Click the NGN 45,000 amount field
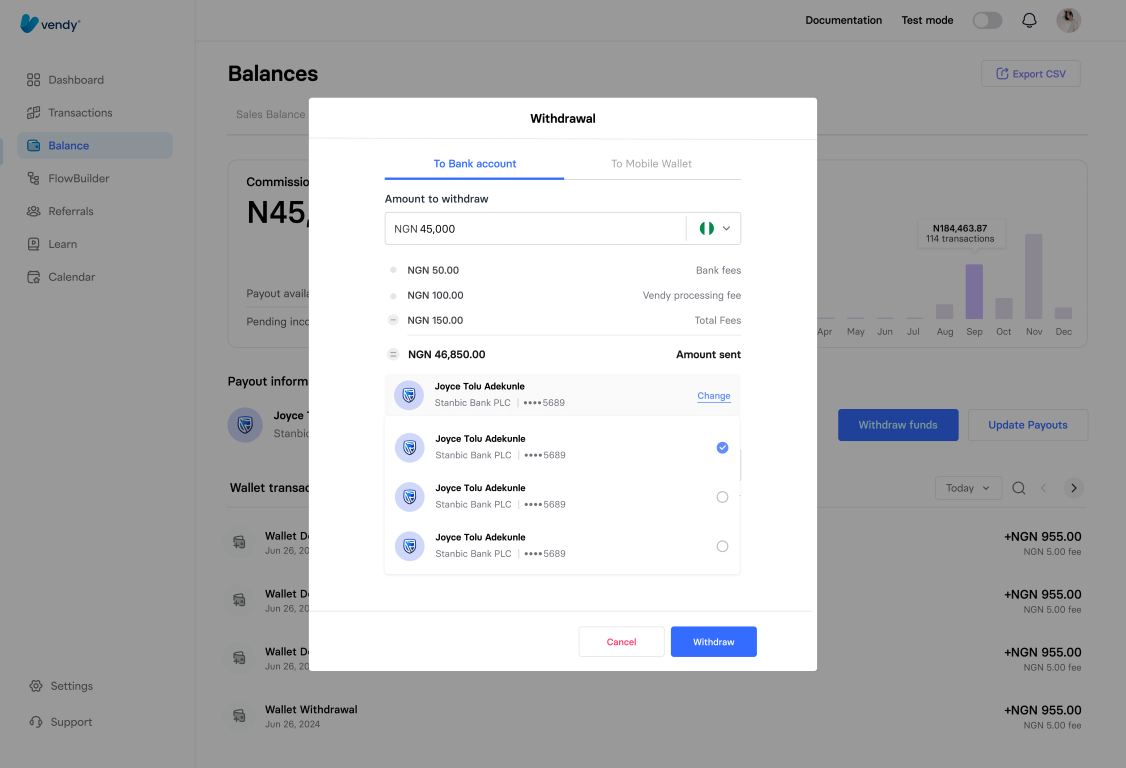The image size is (1126, 768). [535, 228]
